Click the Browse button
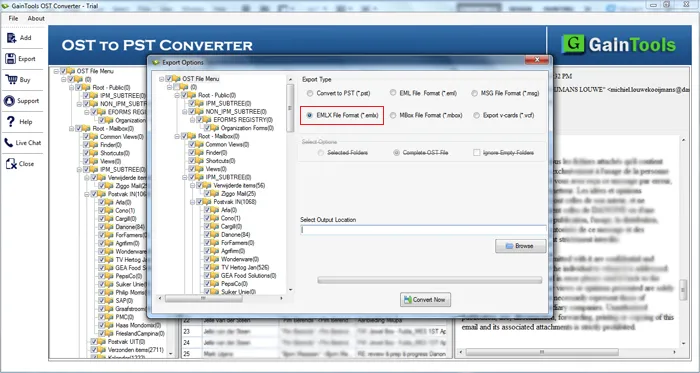The image size is (700, 373). (521, 246)
